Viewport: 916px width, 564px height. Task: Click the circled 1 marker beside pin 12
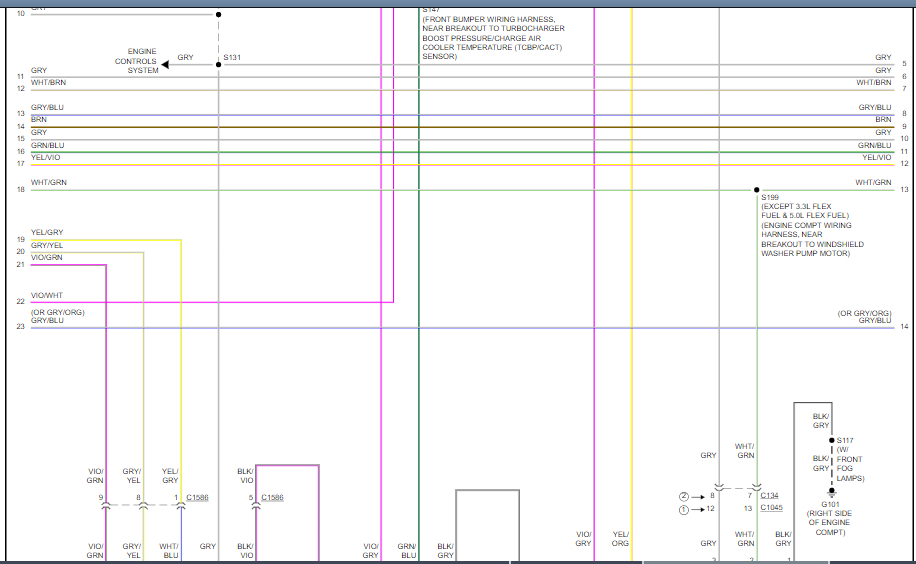coord(683,510)
